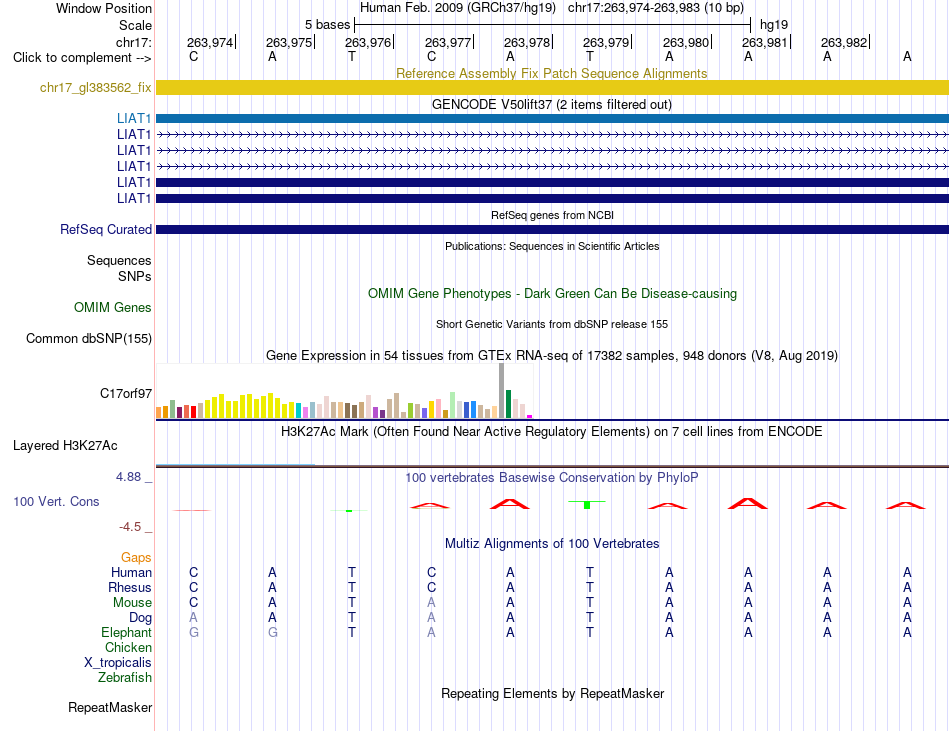Click the 'RepeatMasker' track label
This screenshot has height=731, width=950.
[110, 707]
